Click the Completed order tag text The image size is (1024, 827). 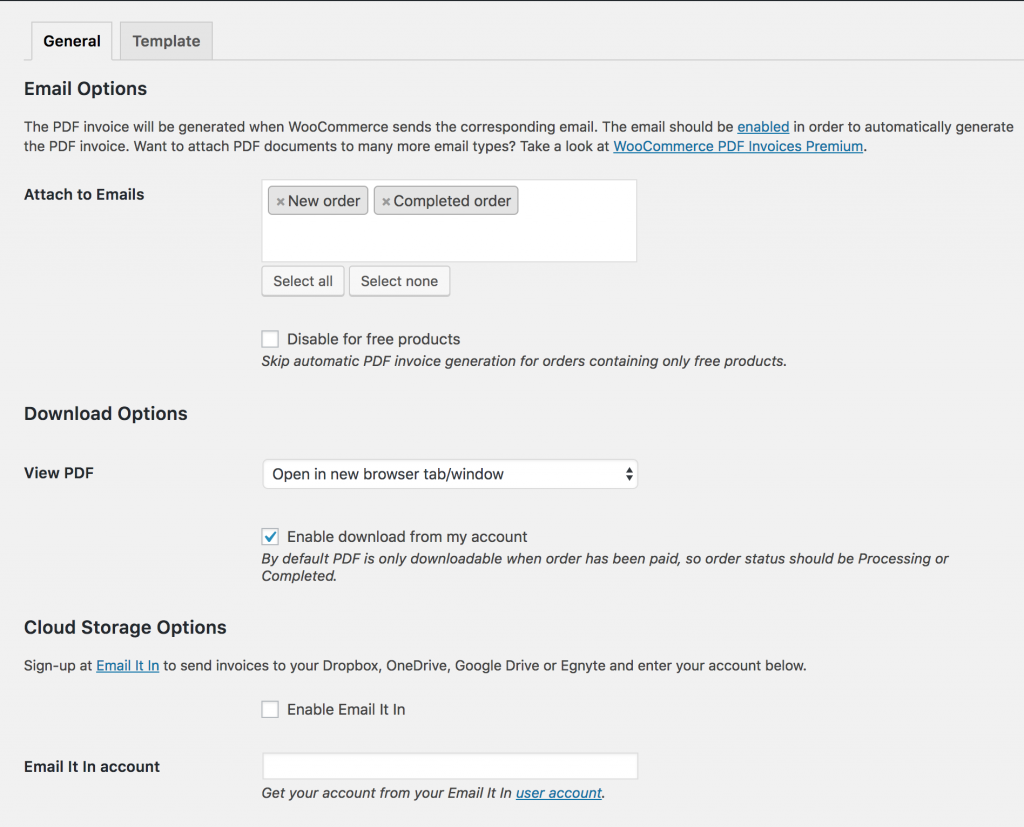(452, 201)
